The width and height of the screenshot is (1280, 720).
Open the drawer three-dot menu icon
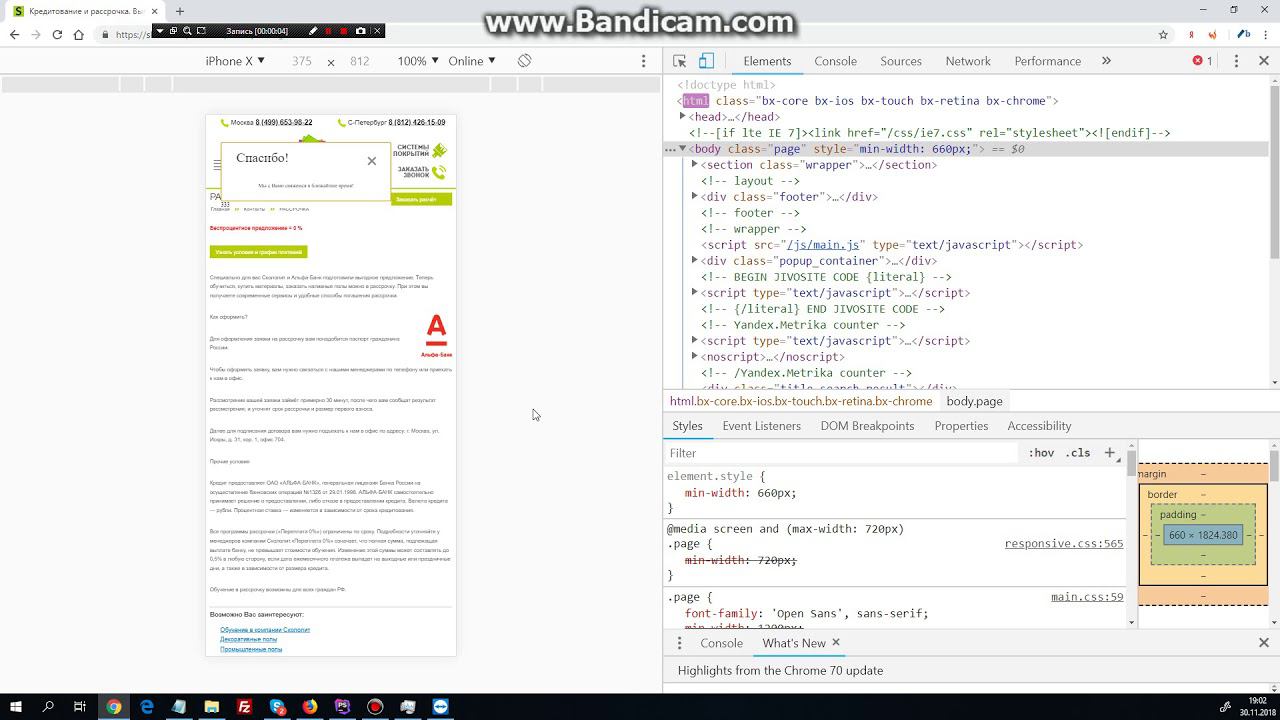click(680, 643)
